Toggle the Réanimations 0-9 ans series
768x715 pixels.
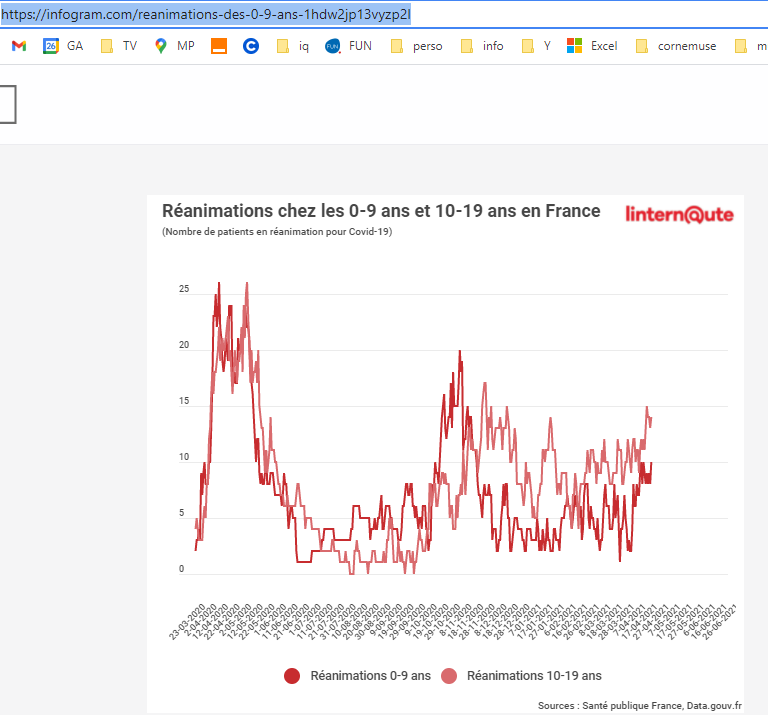370,676
